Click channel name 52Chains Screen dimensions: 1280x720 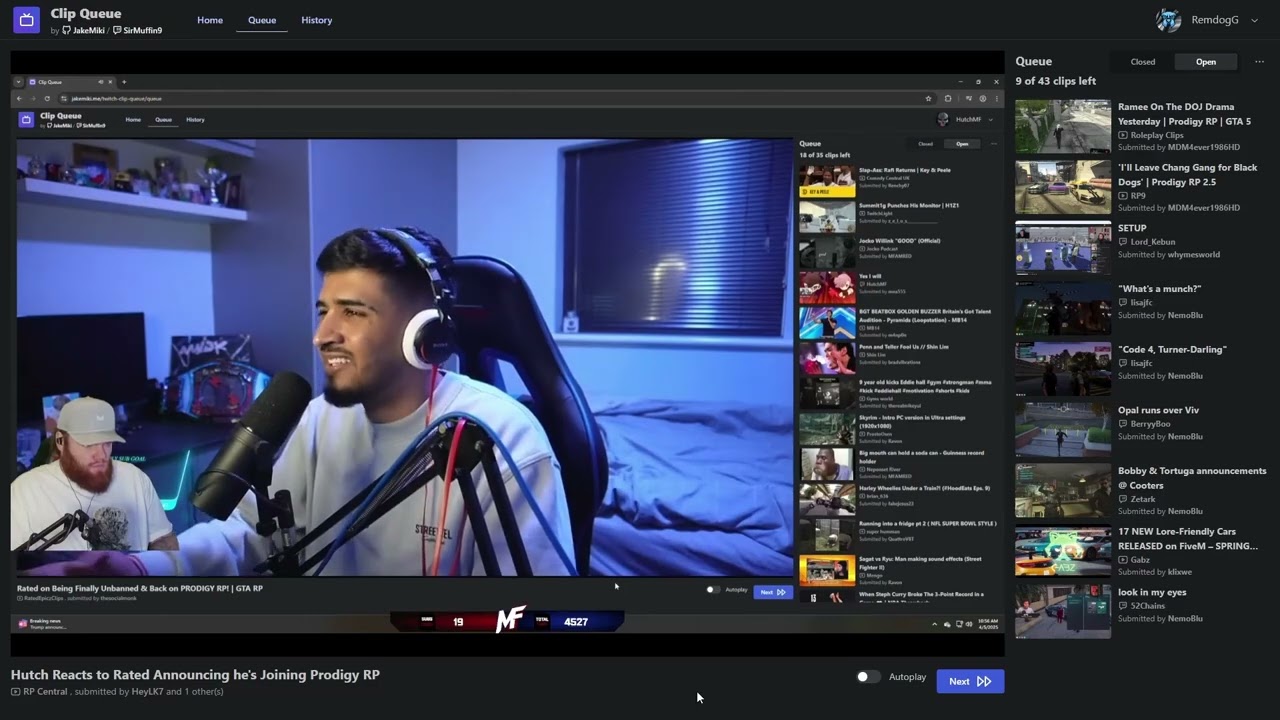tap(1148, 606)
